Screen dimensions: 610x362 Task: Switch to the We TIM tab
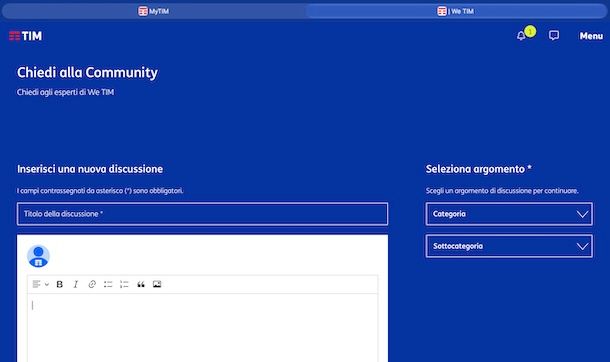tap(456, 11)
